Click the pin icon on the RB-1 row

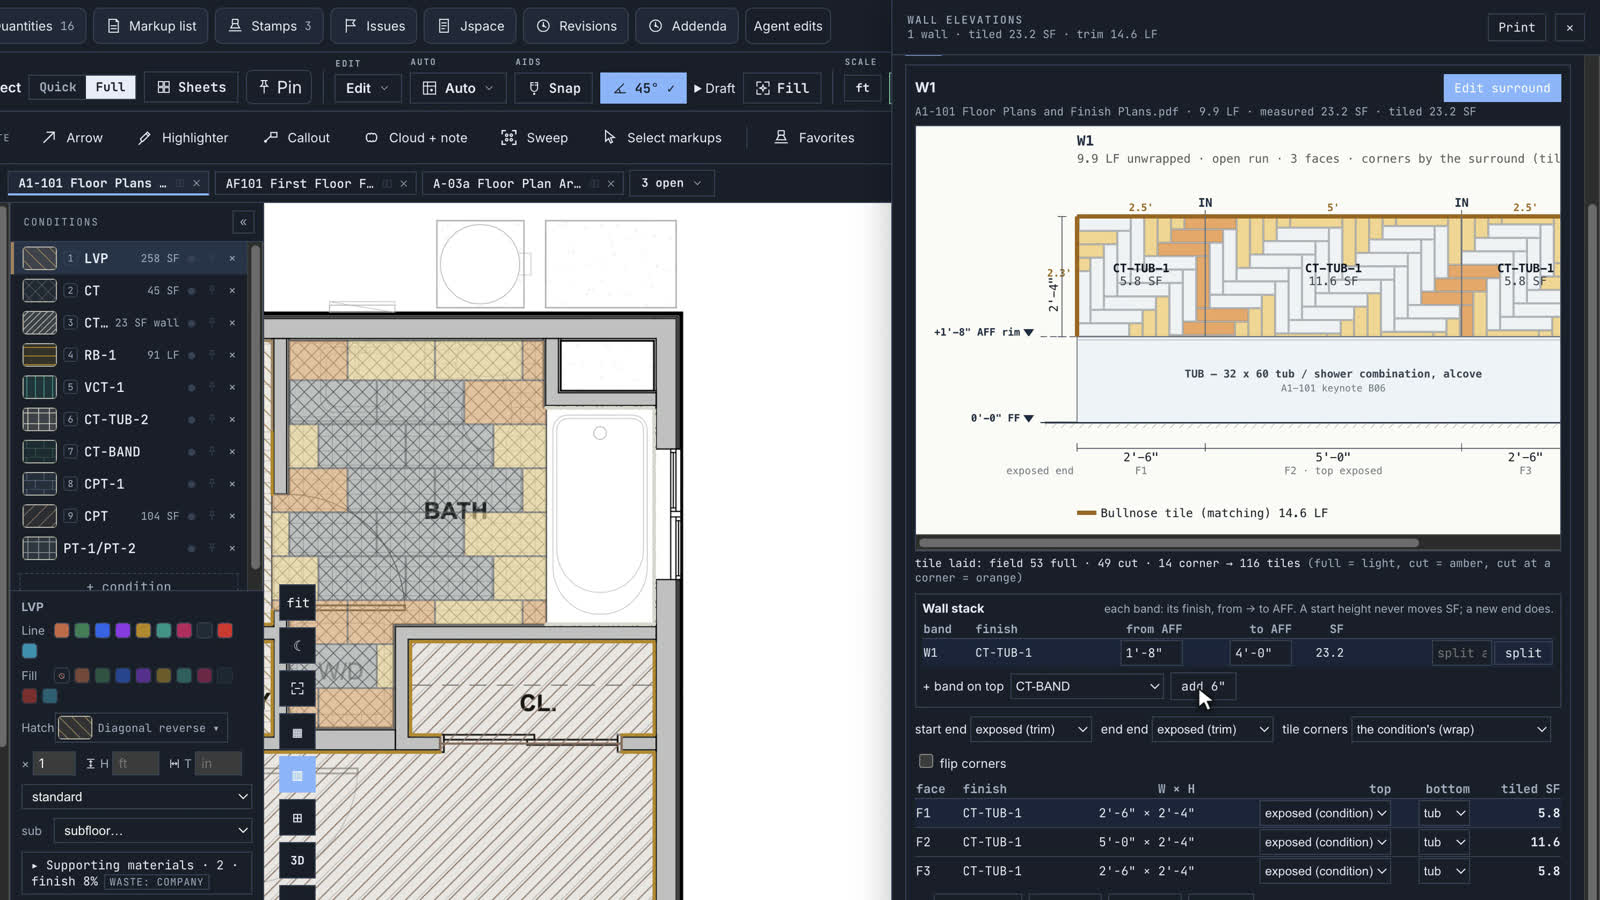[x=212, y=355]
